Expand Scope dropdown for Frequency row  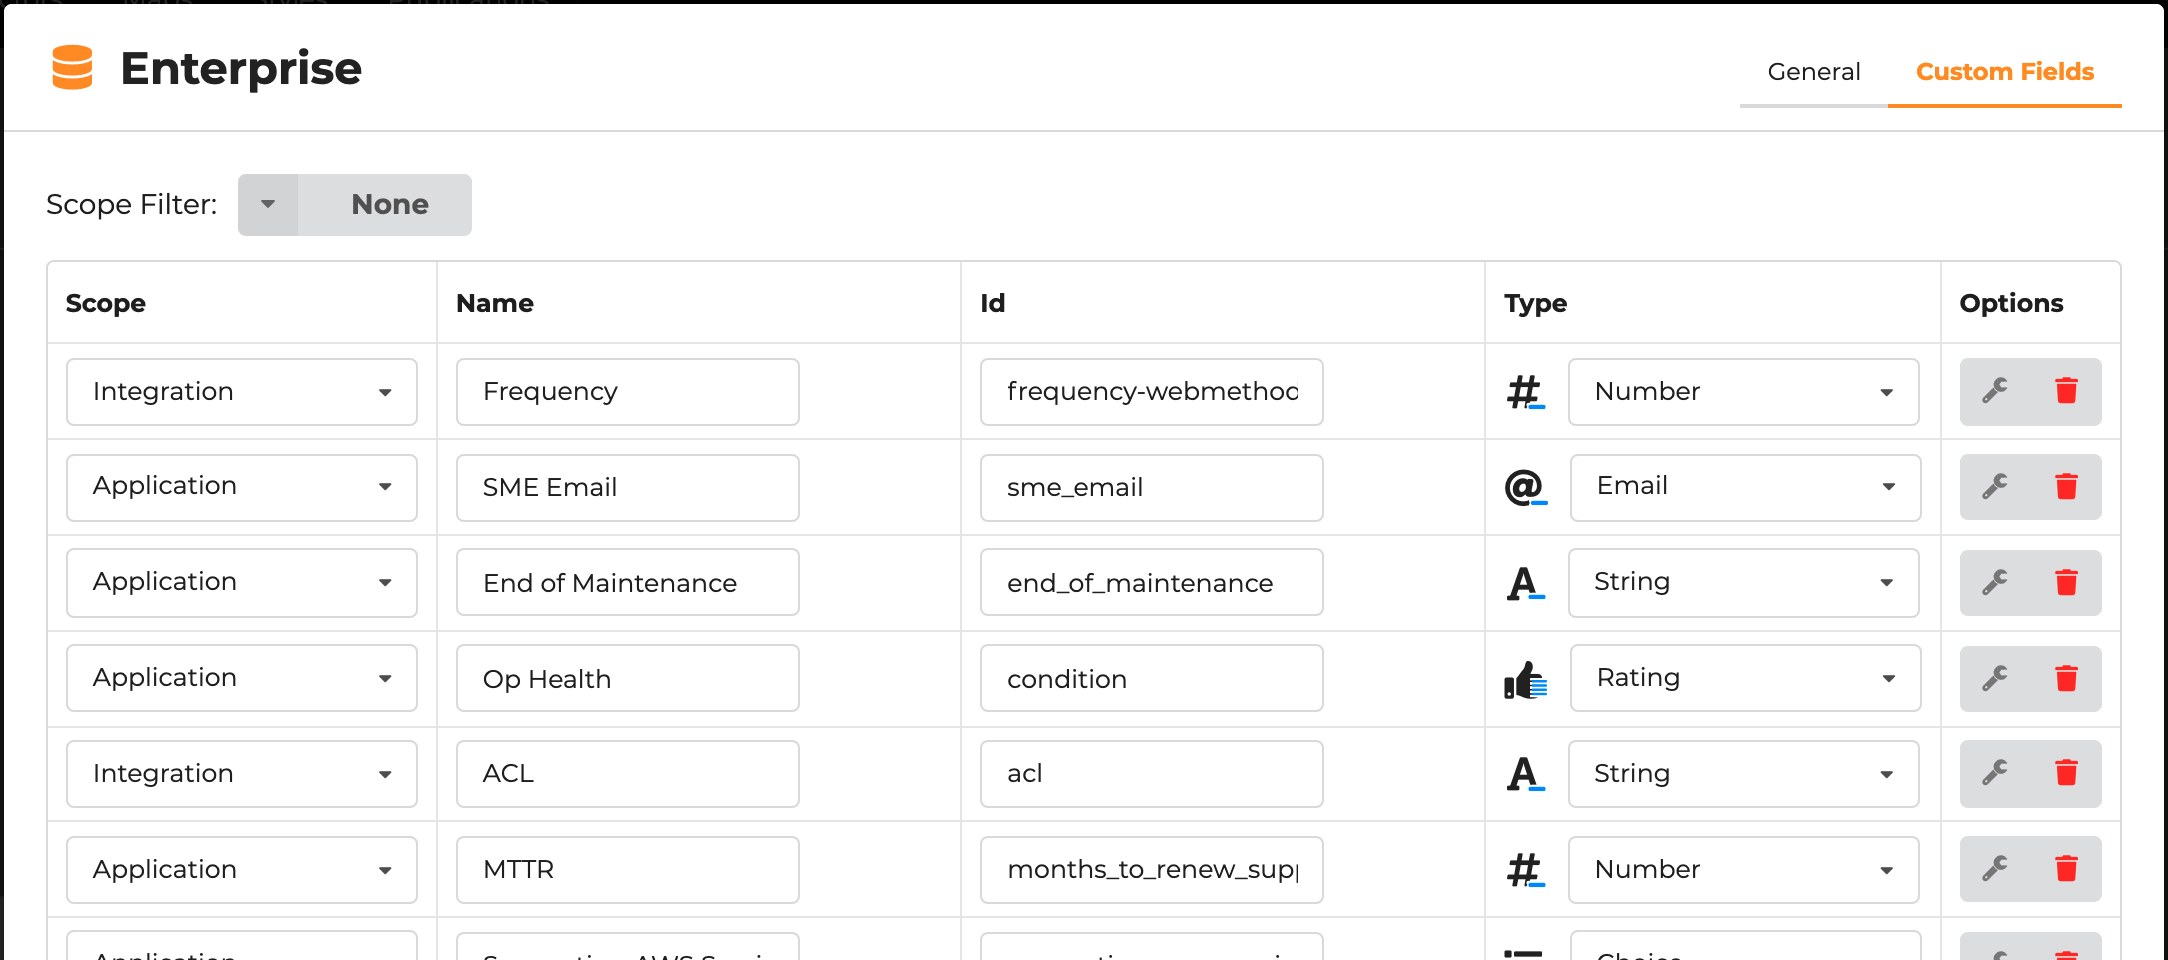click(242, 392)
